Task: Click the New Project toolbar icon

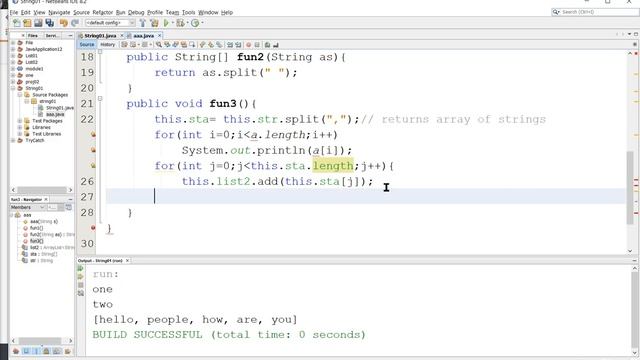Action: click(27, 23)
